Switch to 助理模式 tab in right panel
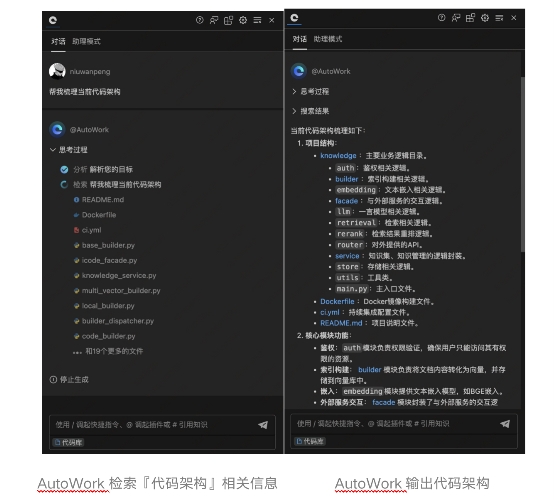 [x=328, y=39]
